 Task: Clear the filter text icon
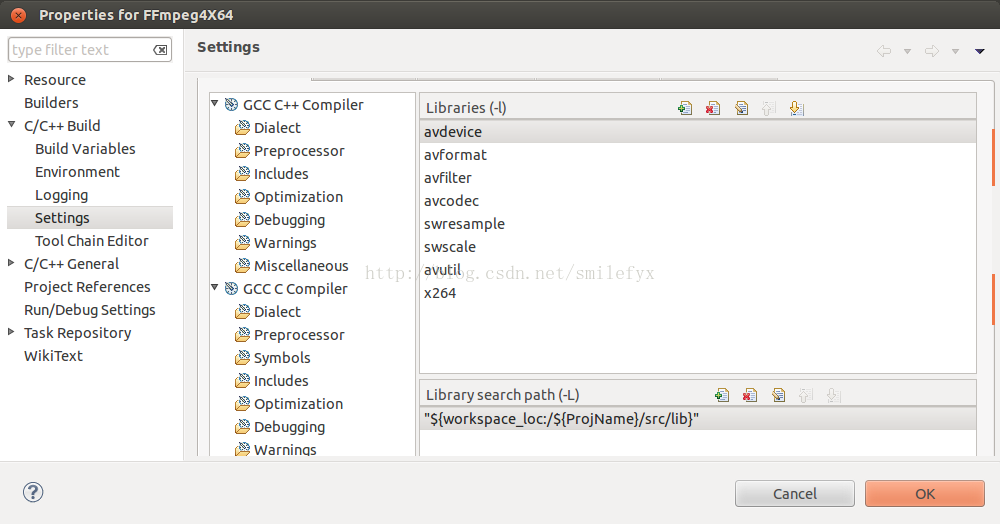coord(161,50)
